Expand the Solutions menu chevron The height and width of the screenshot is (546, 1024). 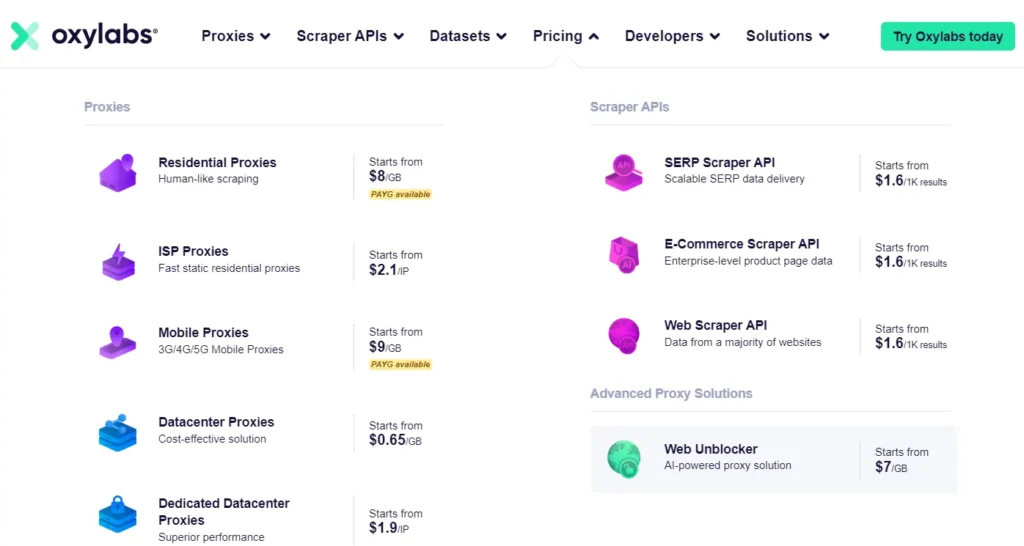pyautogui.click(x=824, y=37)
